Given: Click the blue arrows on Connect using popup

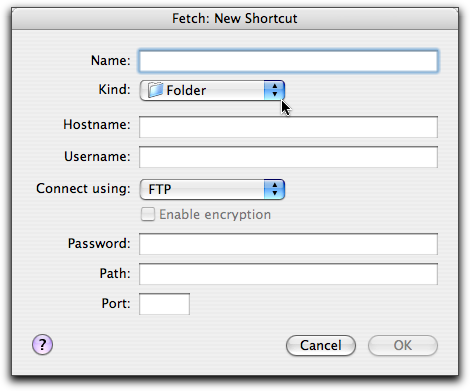Looking at the screenshot, I should pos(274,189).
